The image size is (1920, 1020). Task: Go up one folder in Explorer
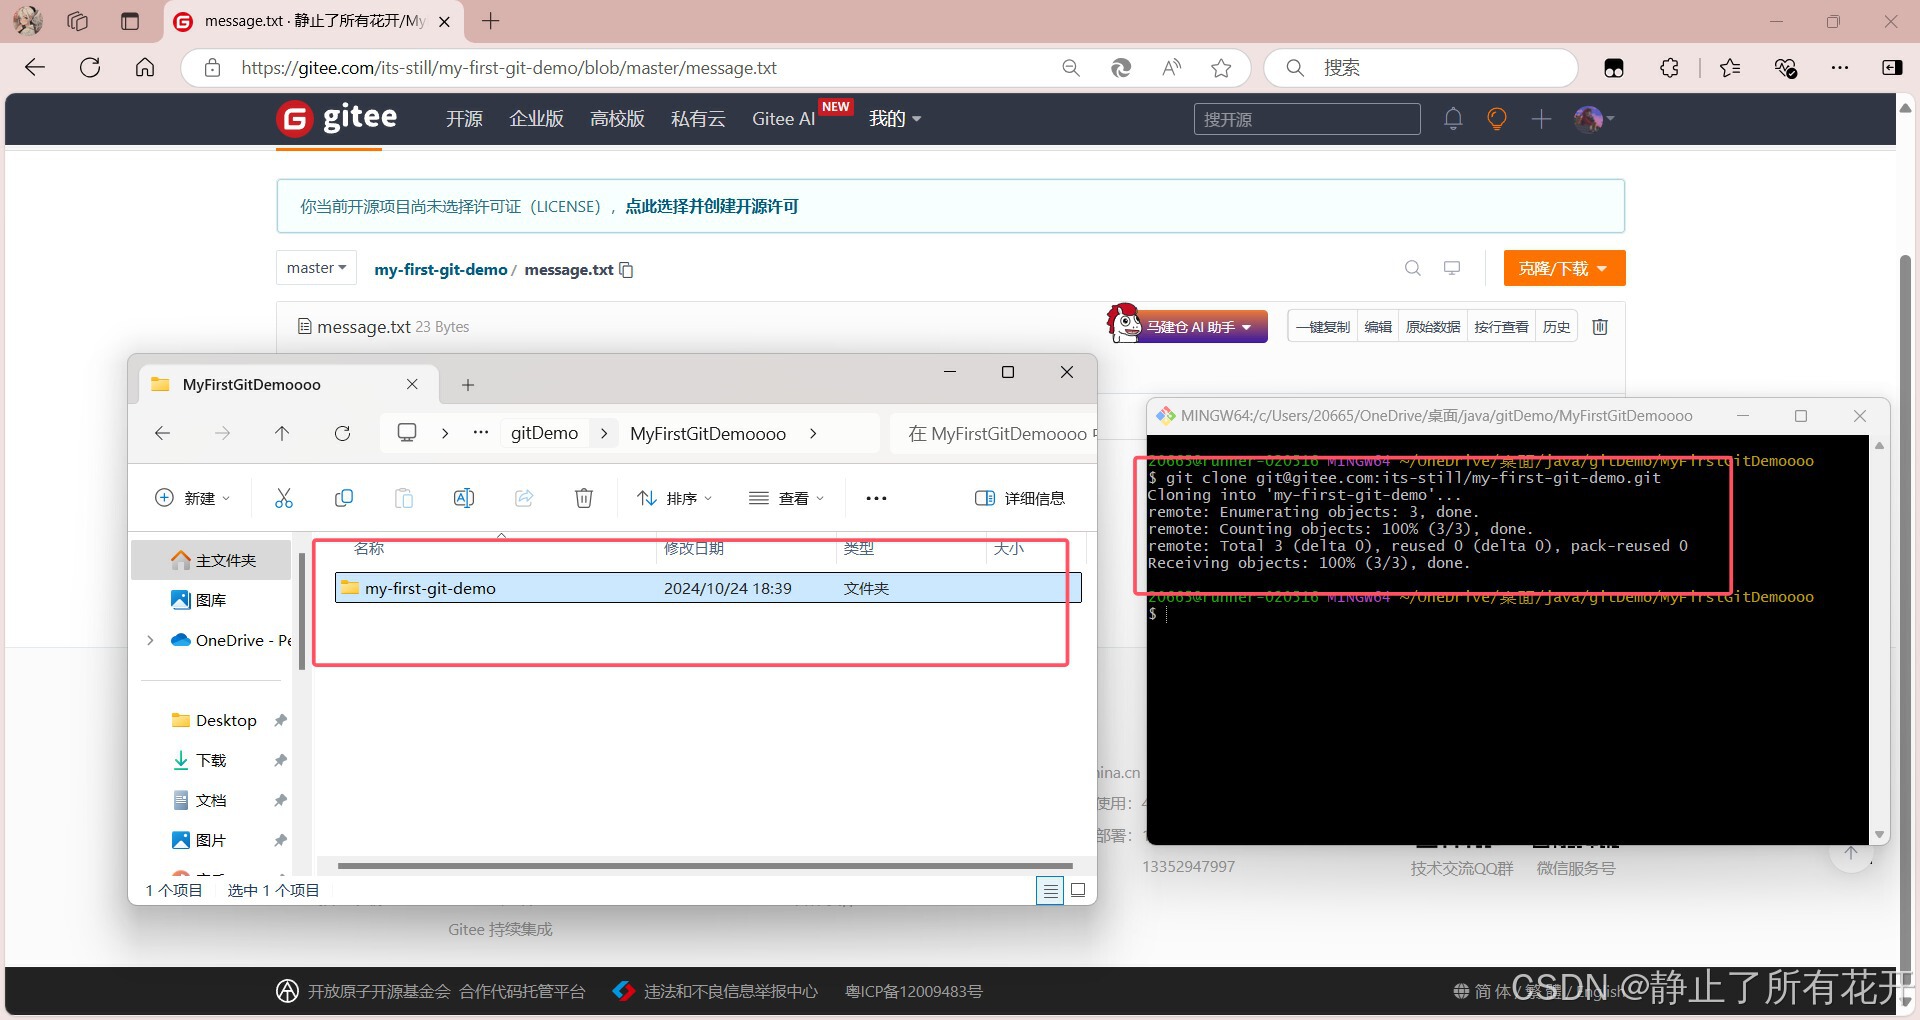coord(282,433)
